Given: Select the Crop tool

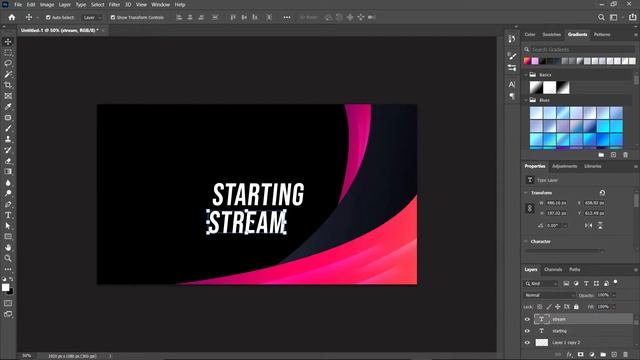Looking at the screenshot, I should click(8, 85).
